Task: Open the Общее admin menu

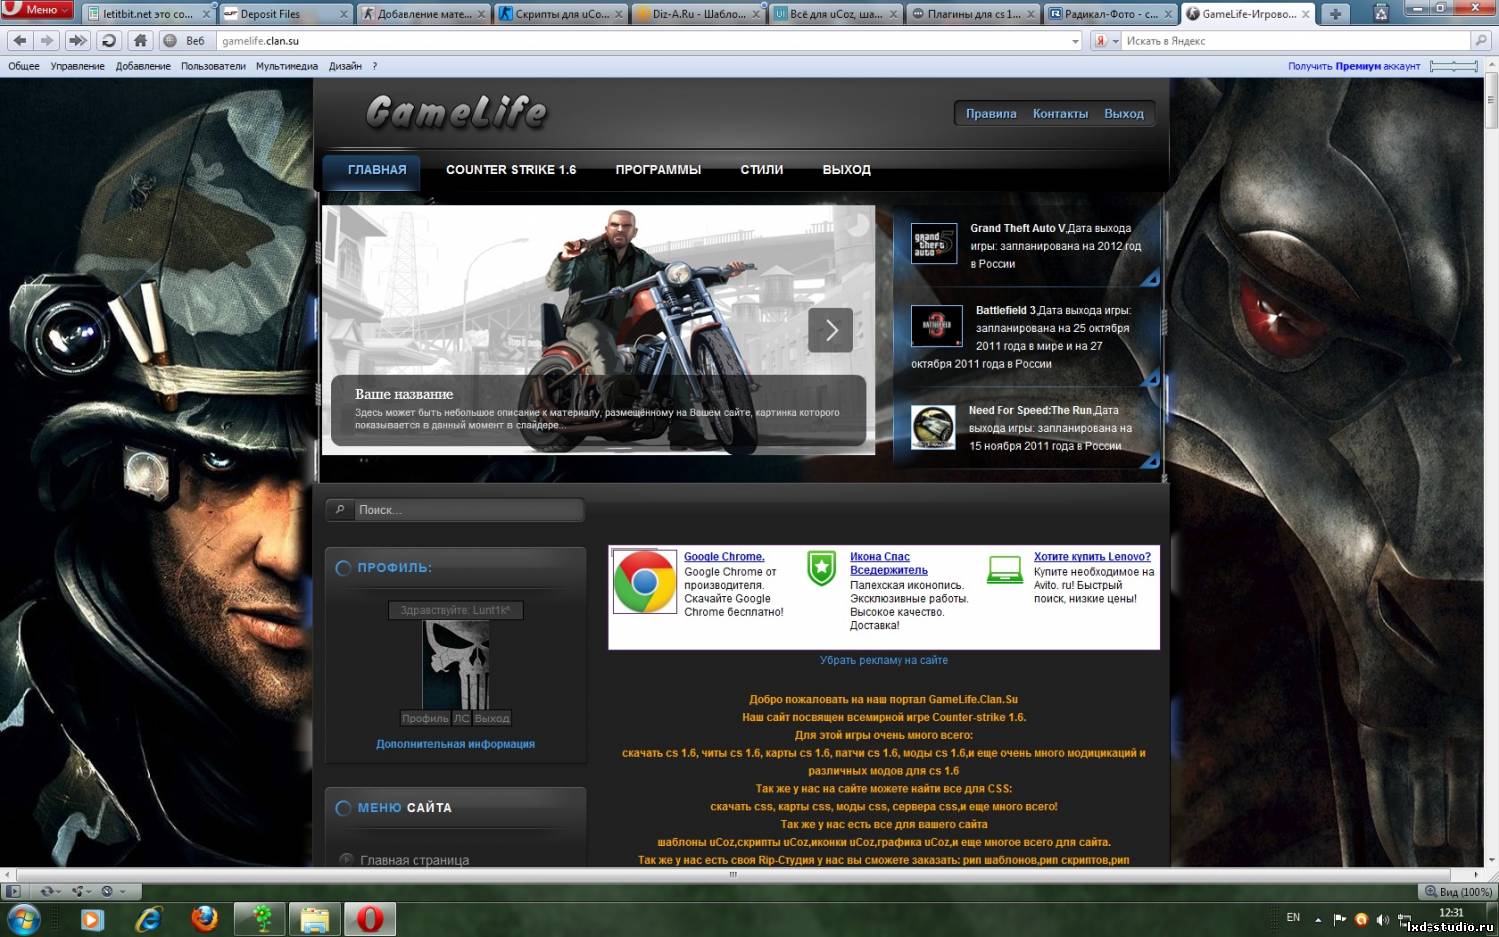Action: [24, 66]
